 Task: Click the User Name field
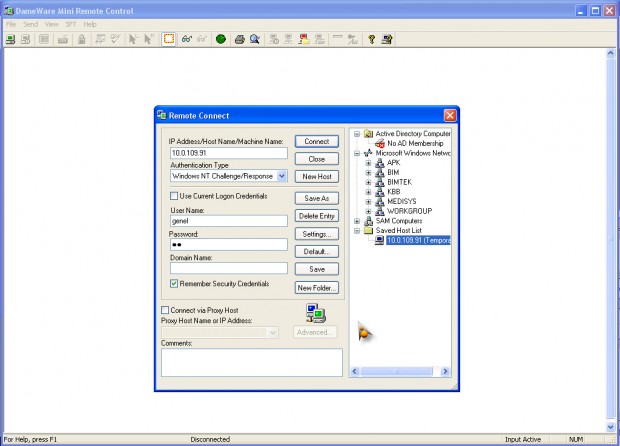229,221
